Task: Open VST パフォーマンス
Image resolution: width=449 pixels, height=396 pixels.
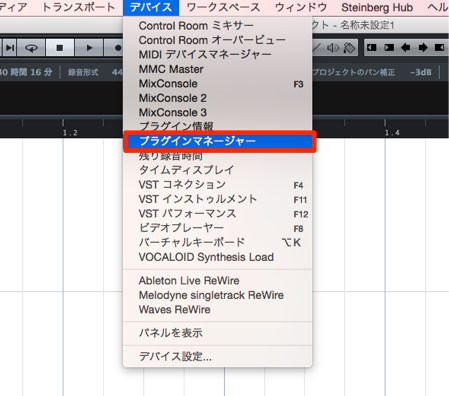Action: (218, 214)
